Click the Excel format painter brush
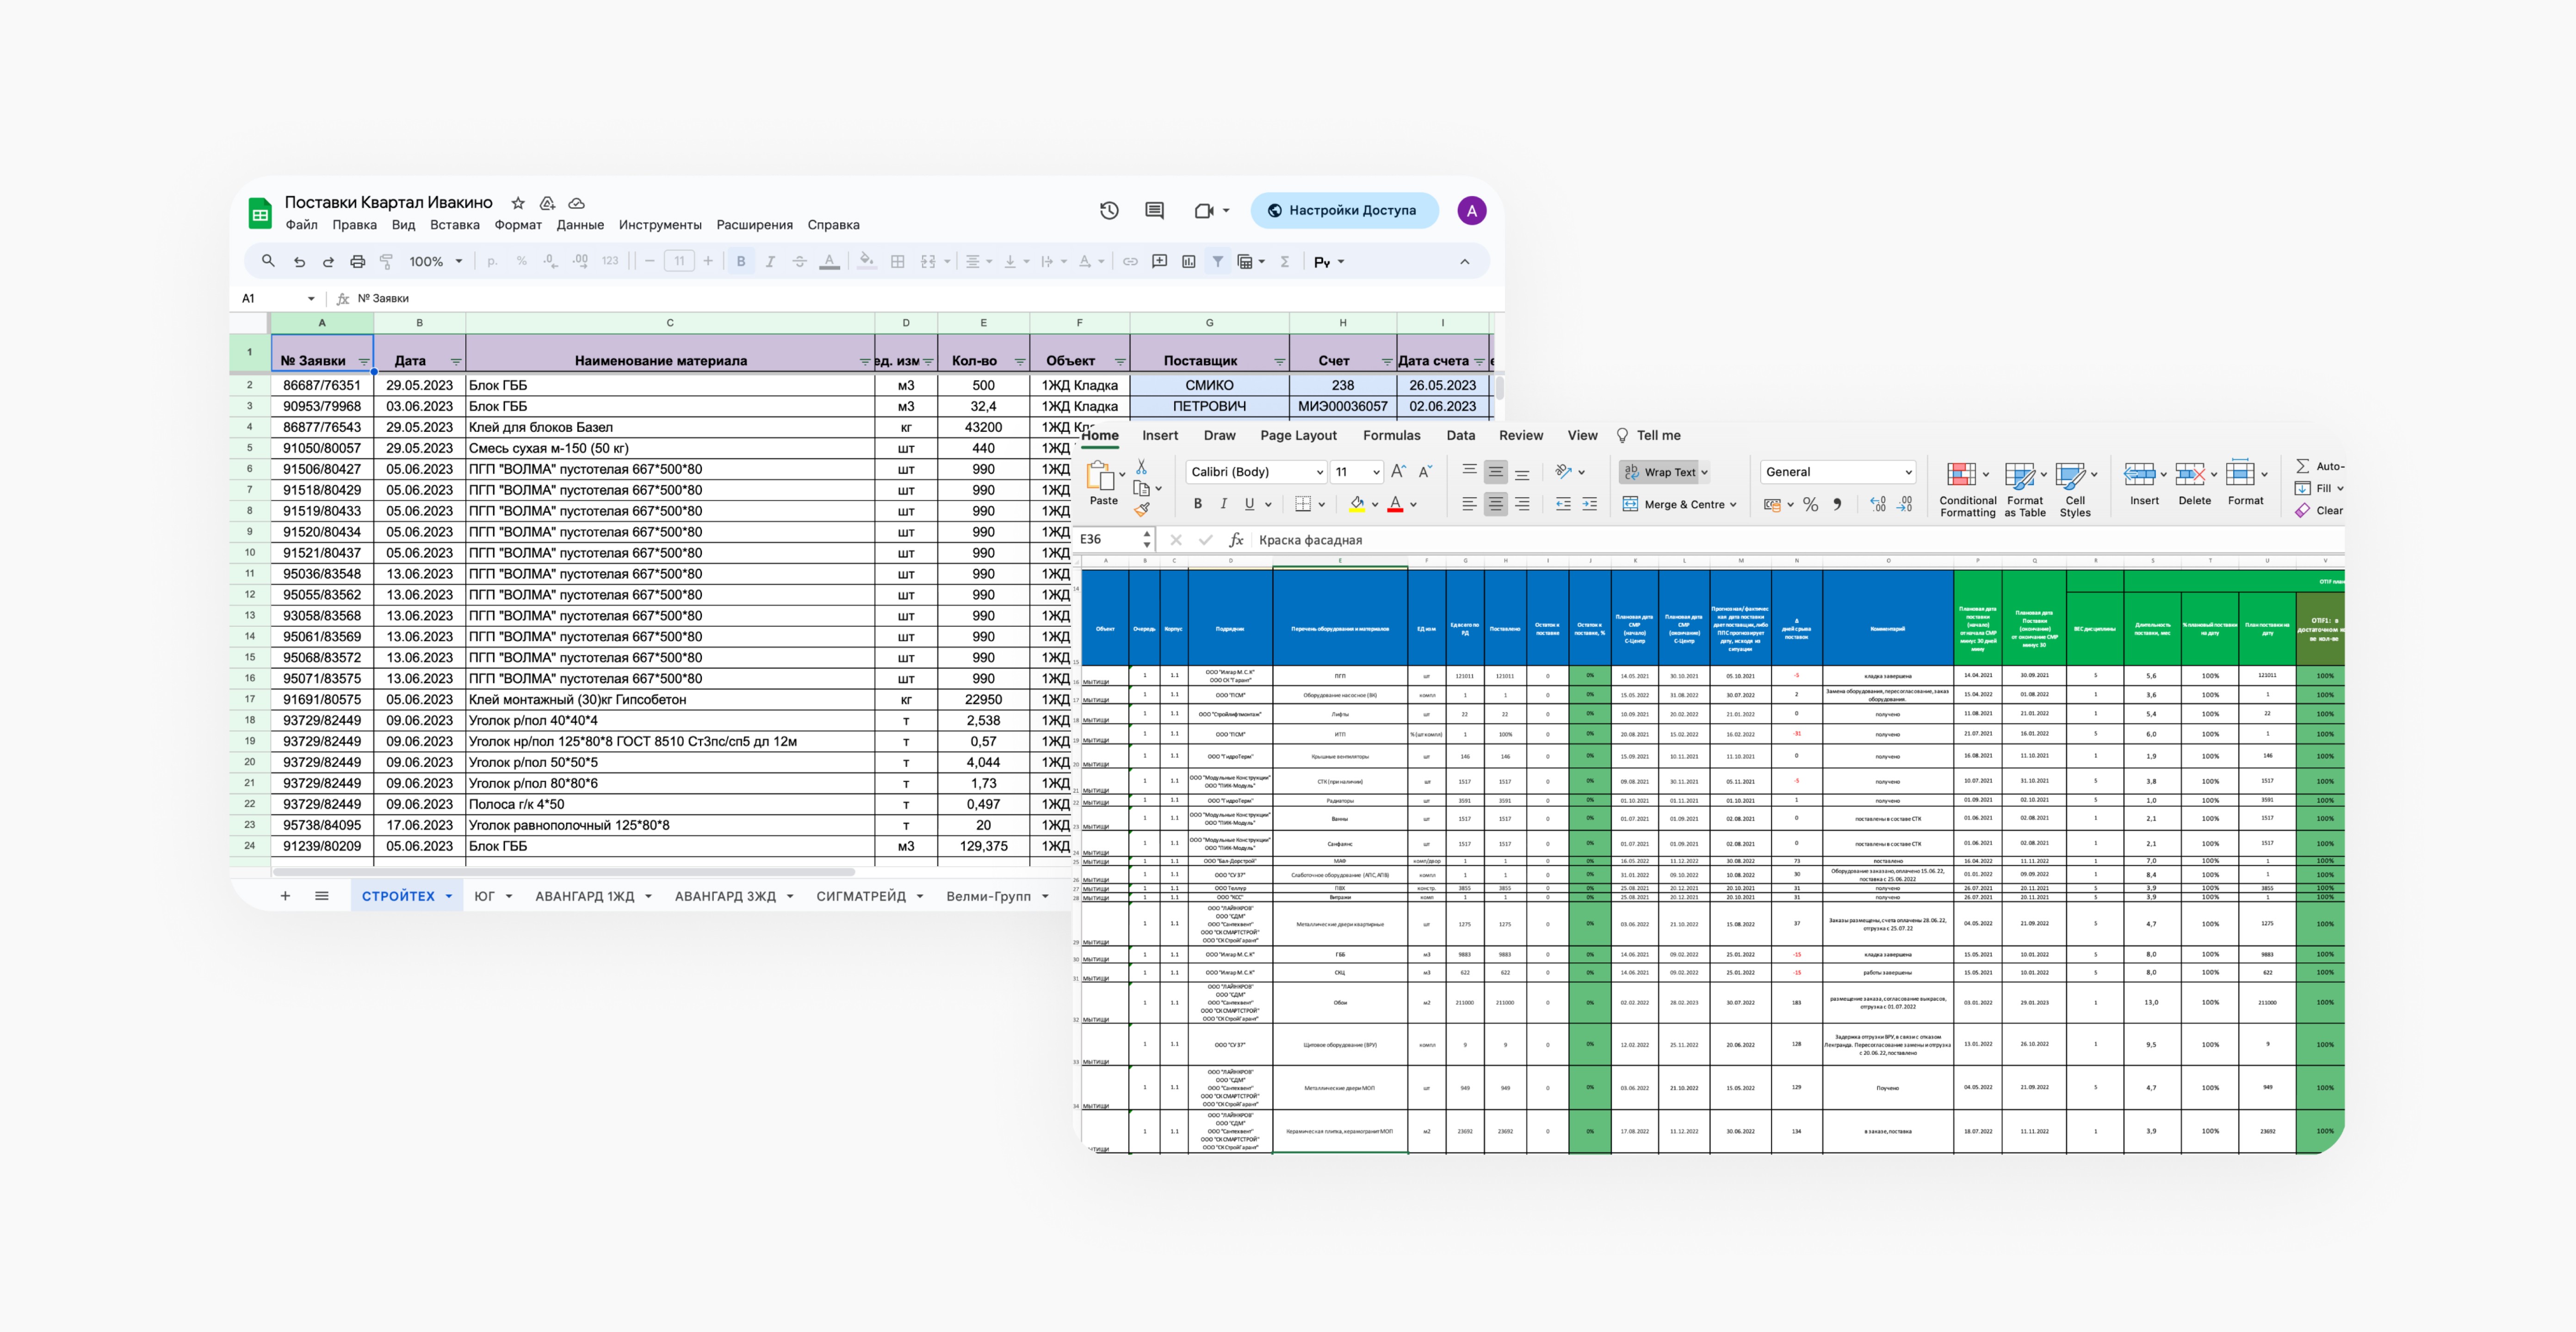2576x1332 pixels. tap(1142, 510)
